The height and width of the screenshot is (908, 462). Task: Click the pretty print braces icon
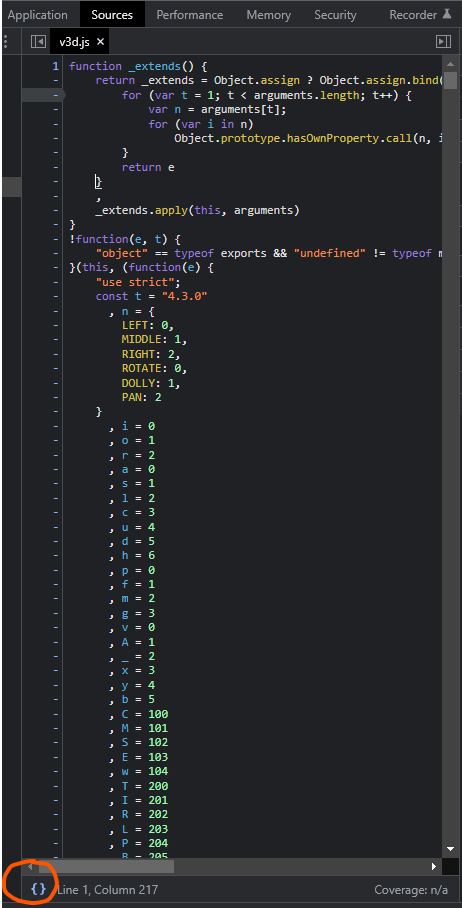coord(38,889)
